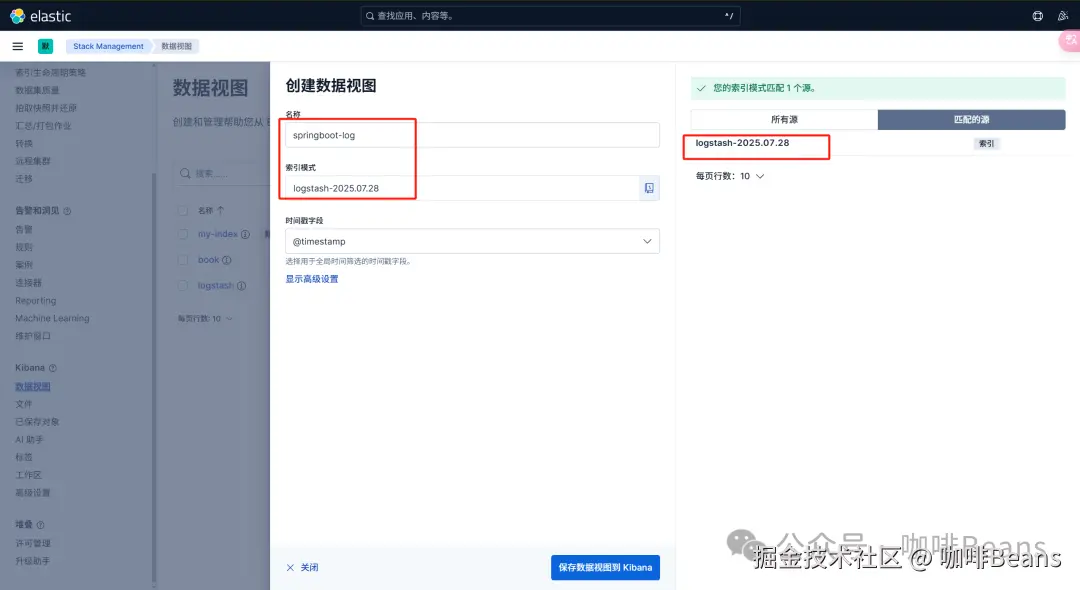Click the search icon in the global search bar
The width and height of the screenshot is (1080, 590).
point(370,16)
